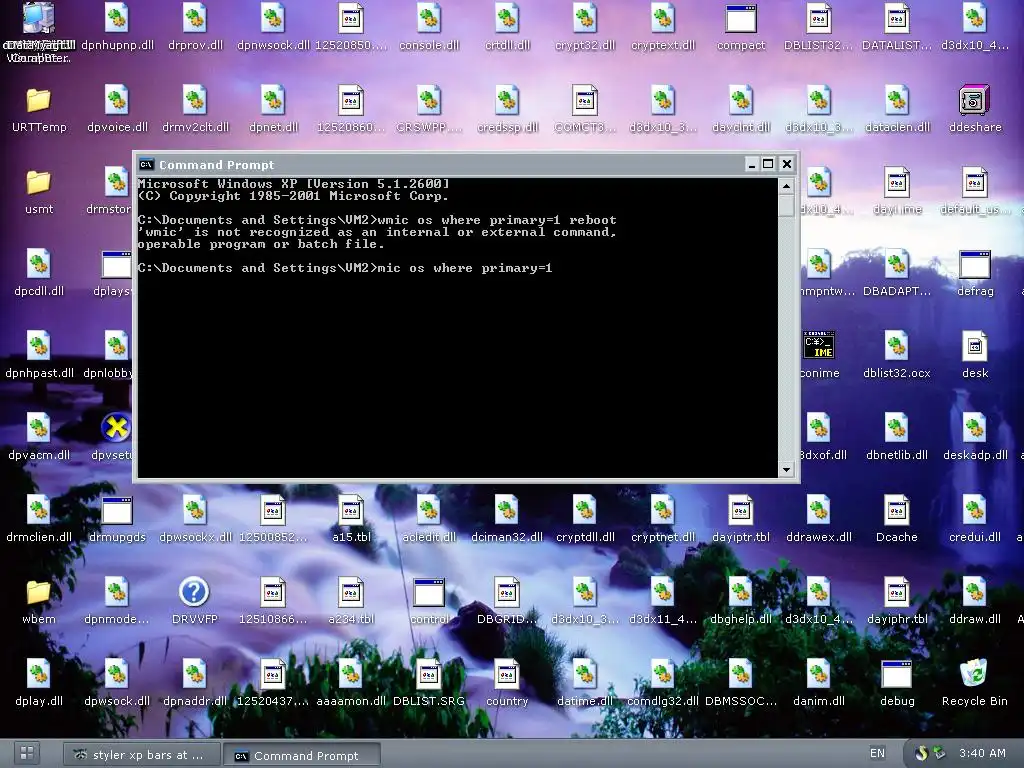This screenshot has width=1024, height=768.
Task: Open the Command Prompt title bar system icon
Action: (147, 165)
